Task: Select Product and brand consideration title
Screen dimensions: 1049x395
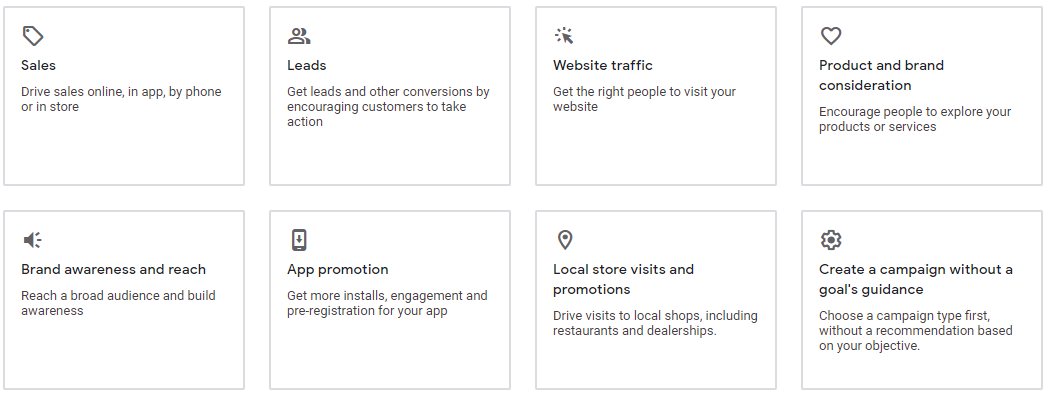Action: (881, 75)
